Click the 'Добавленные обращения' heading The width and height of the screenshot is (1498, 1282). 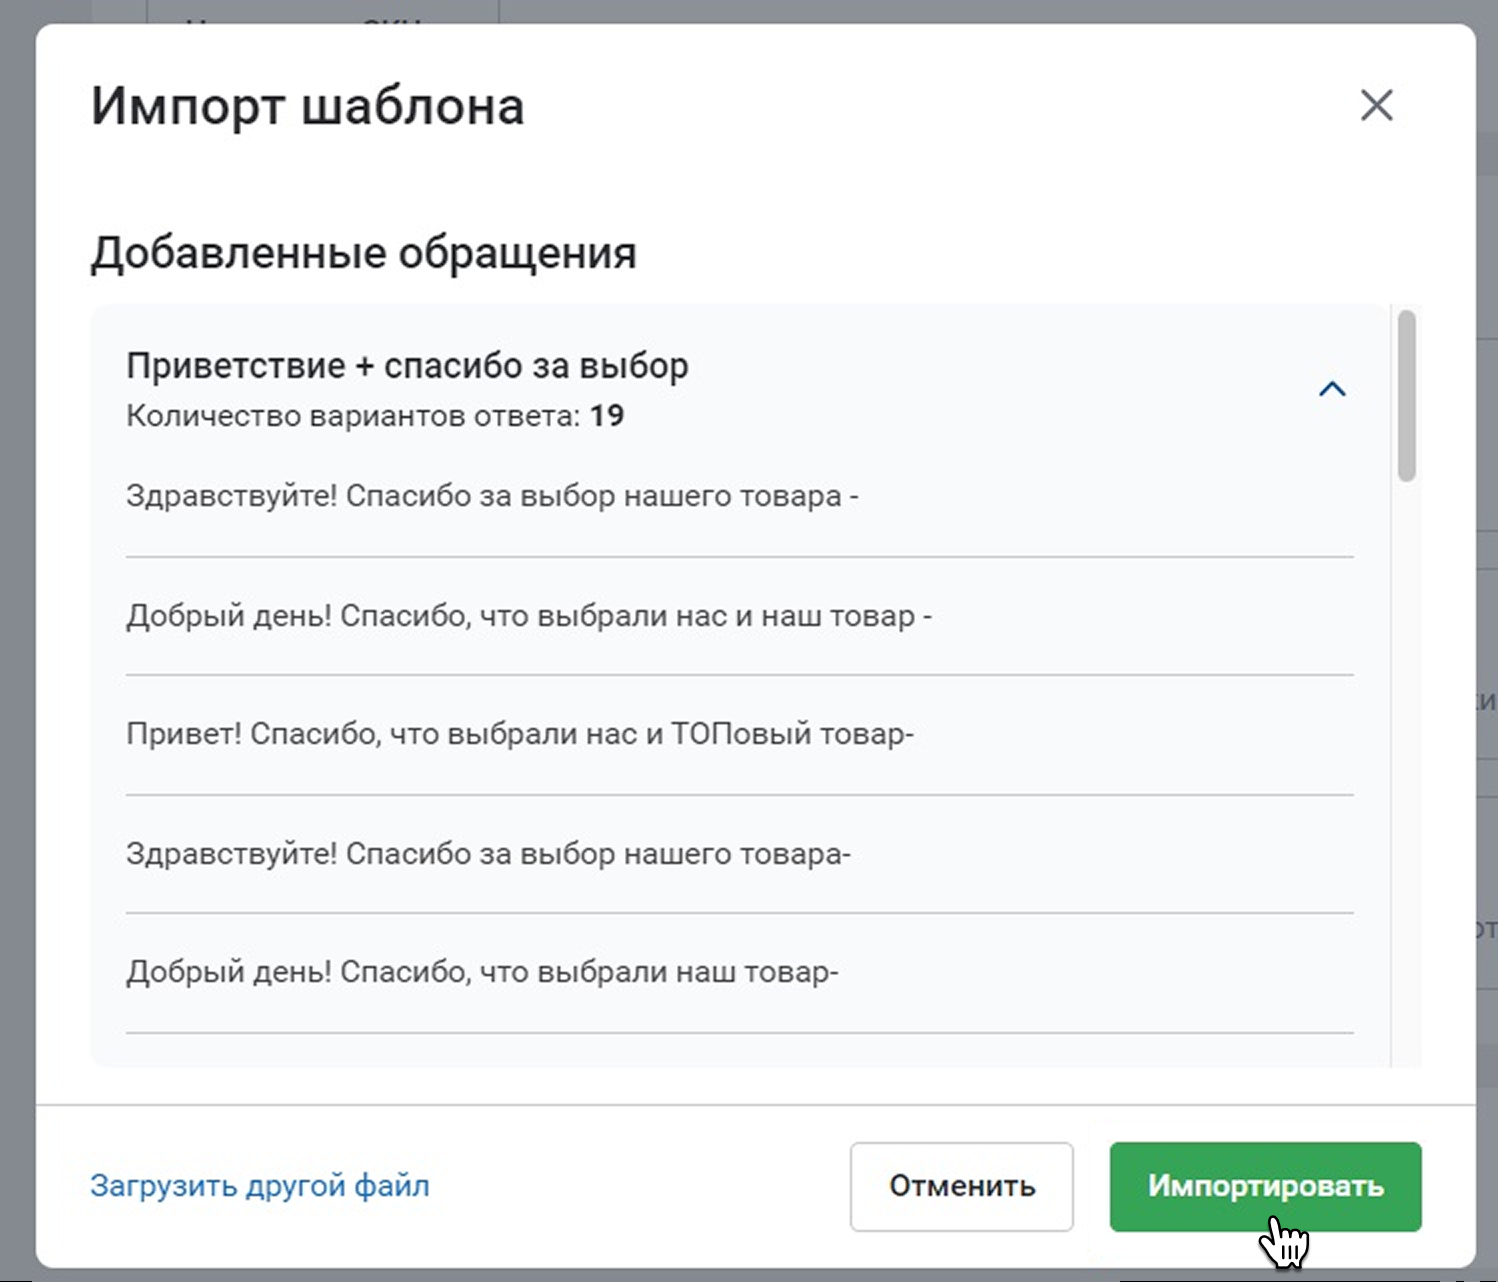363,253
